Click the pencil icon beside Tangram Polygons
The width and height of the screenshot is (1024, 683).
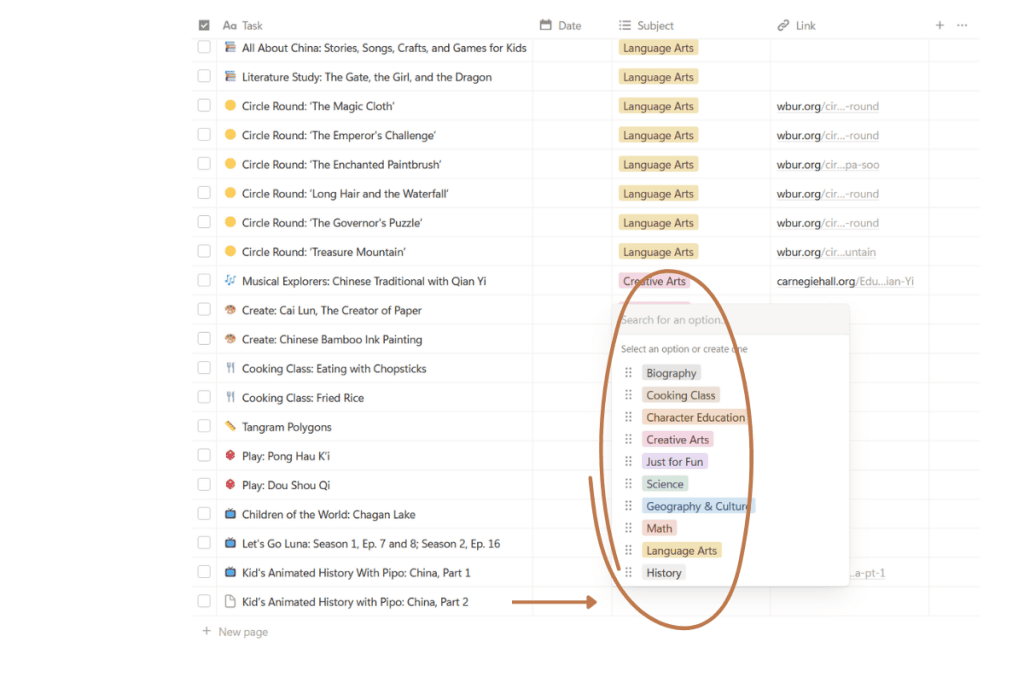(230, 427)
